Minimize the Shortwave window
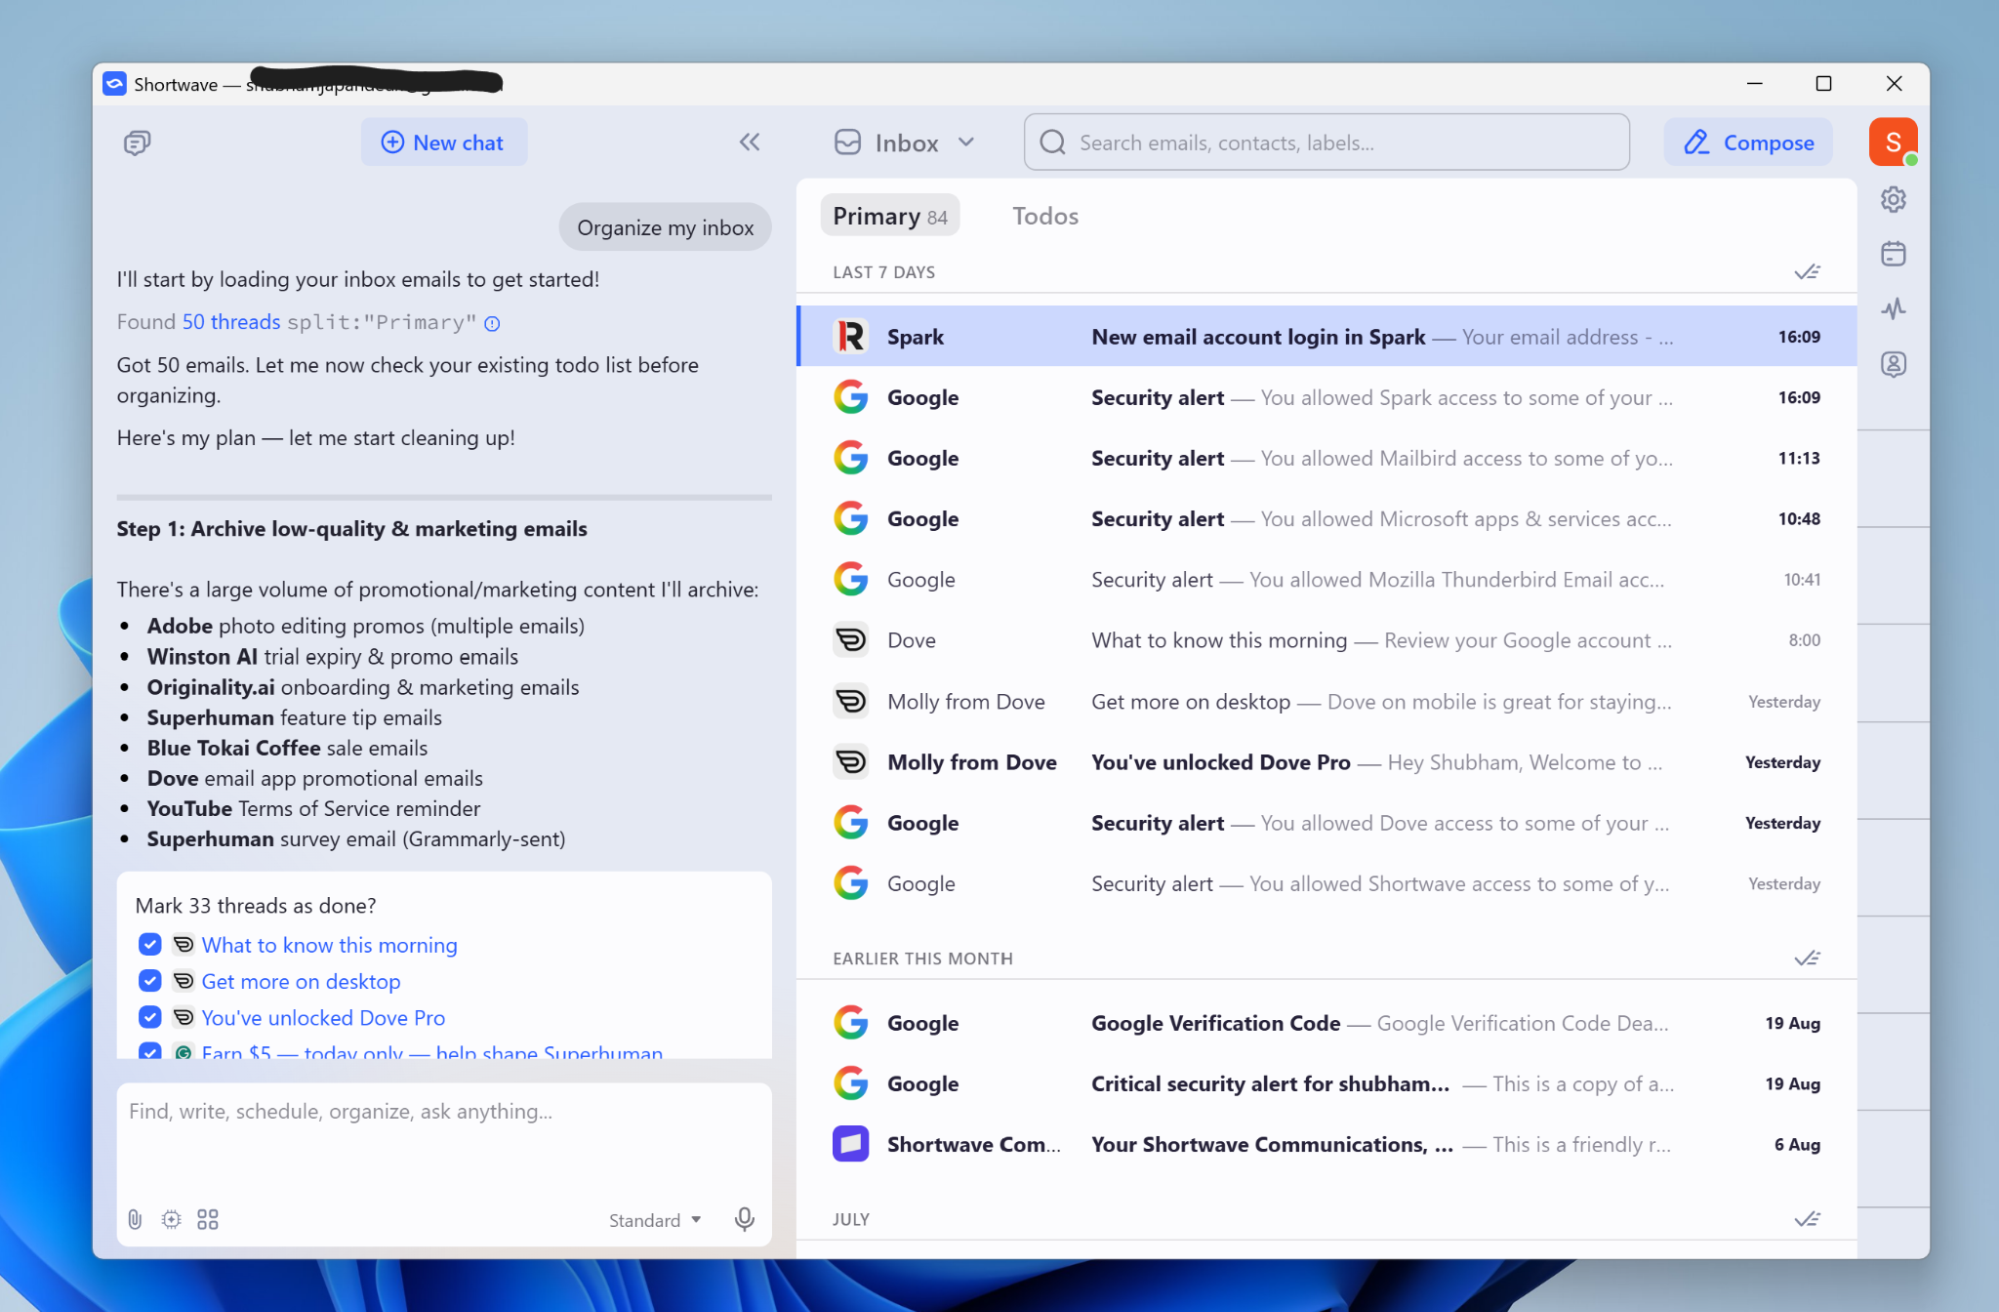 (1754, 84)
